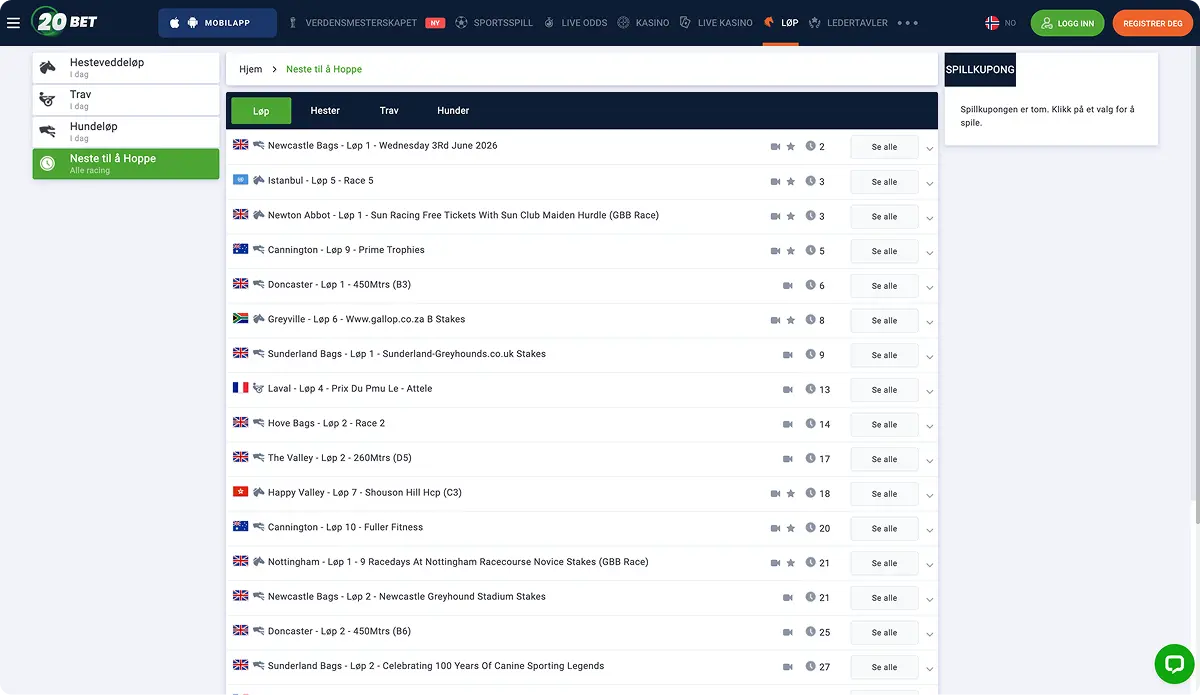The width and height of the screenshot is (1200, 695).
Task: Expand the Greyville Løp 6 chevron
Action: tap(930, 322)
